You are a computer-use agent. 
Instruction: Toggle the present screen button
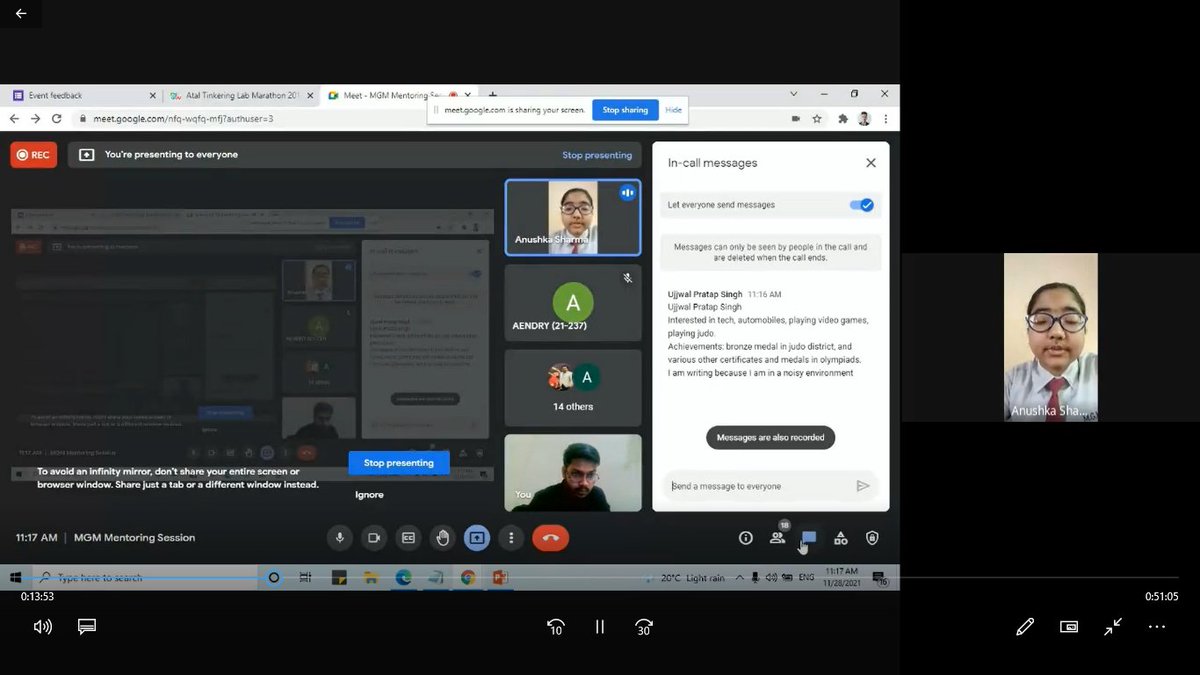[476, 537]
